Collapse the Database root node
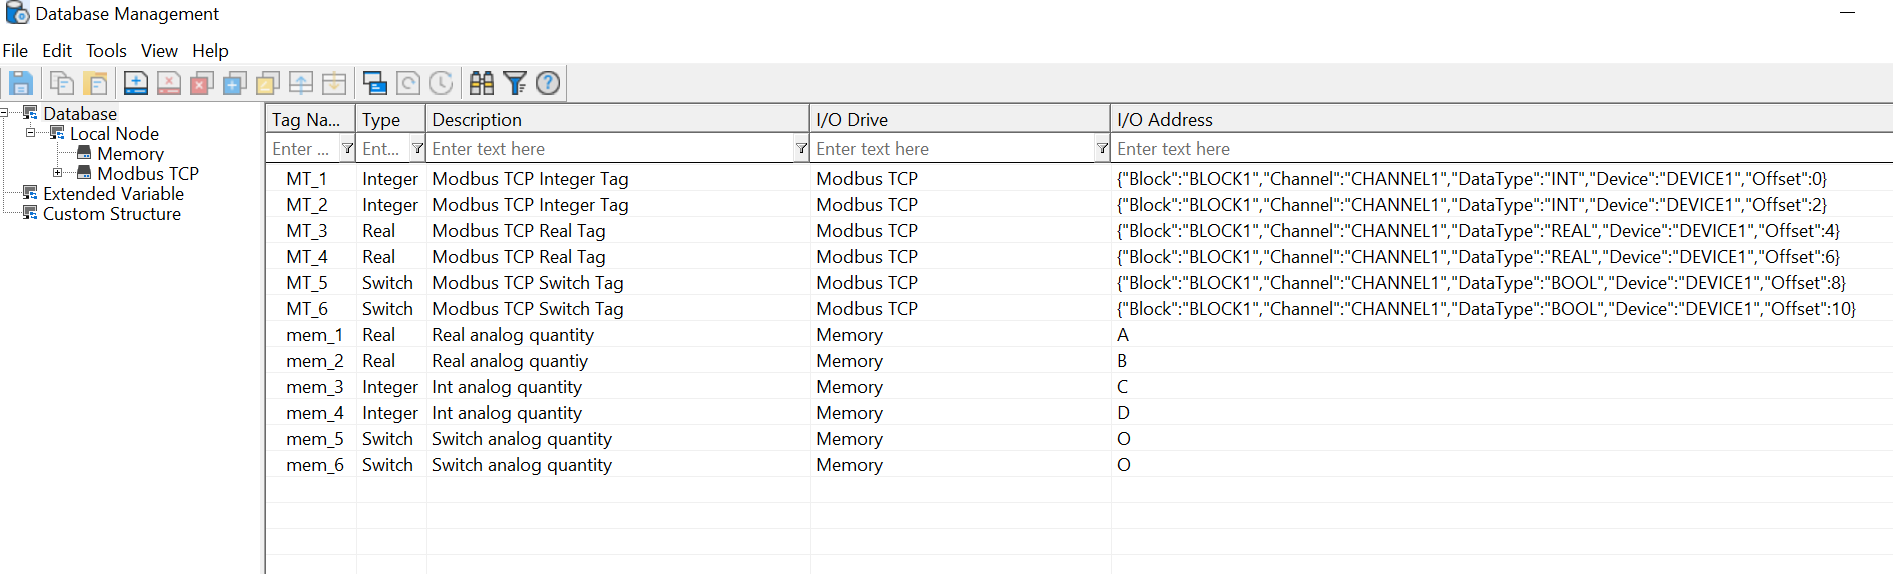Screen dimensions: 1893x574 click(x=5, y=113)
